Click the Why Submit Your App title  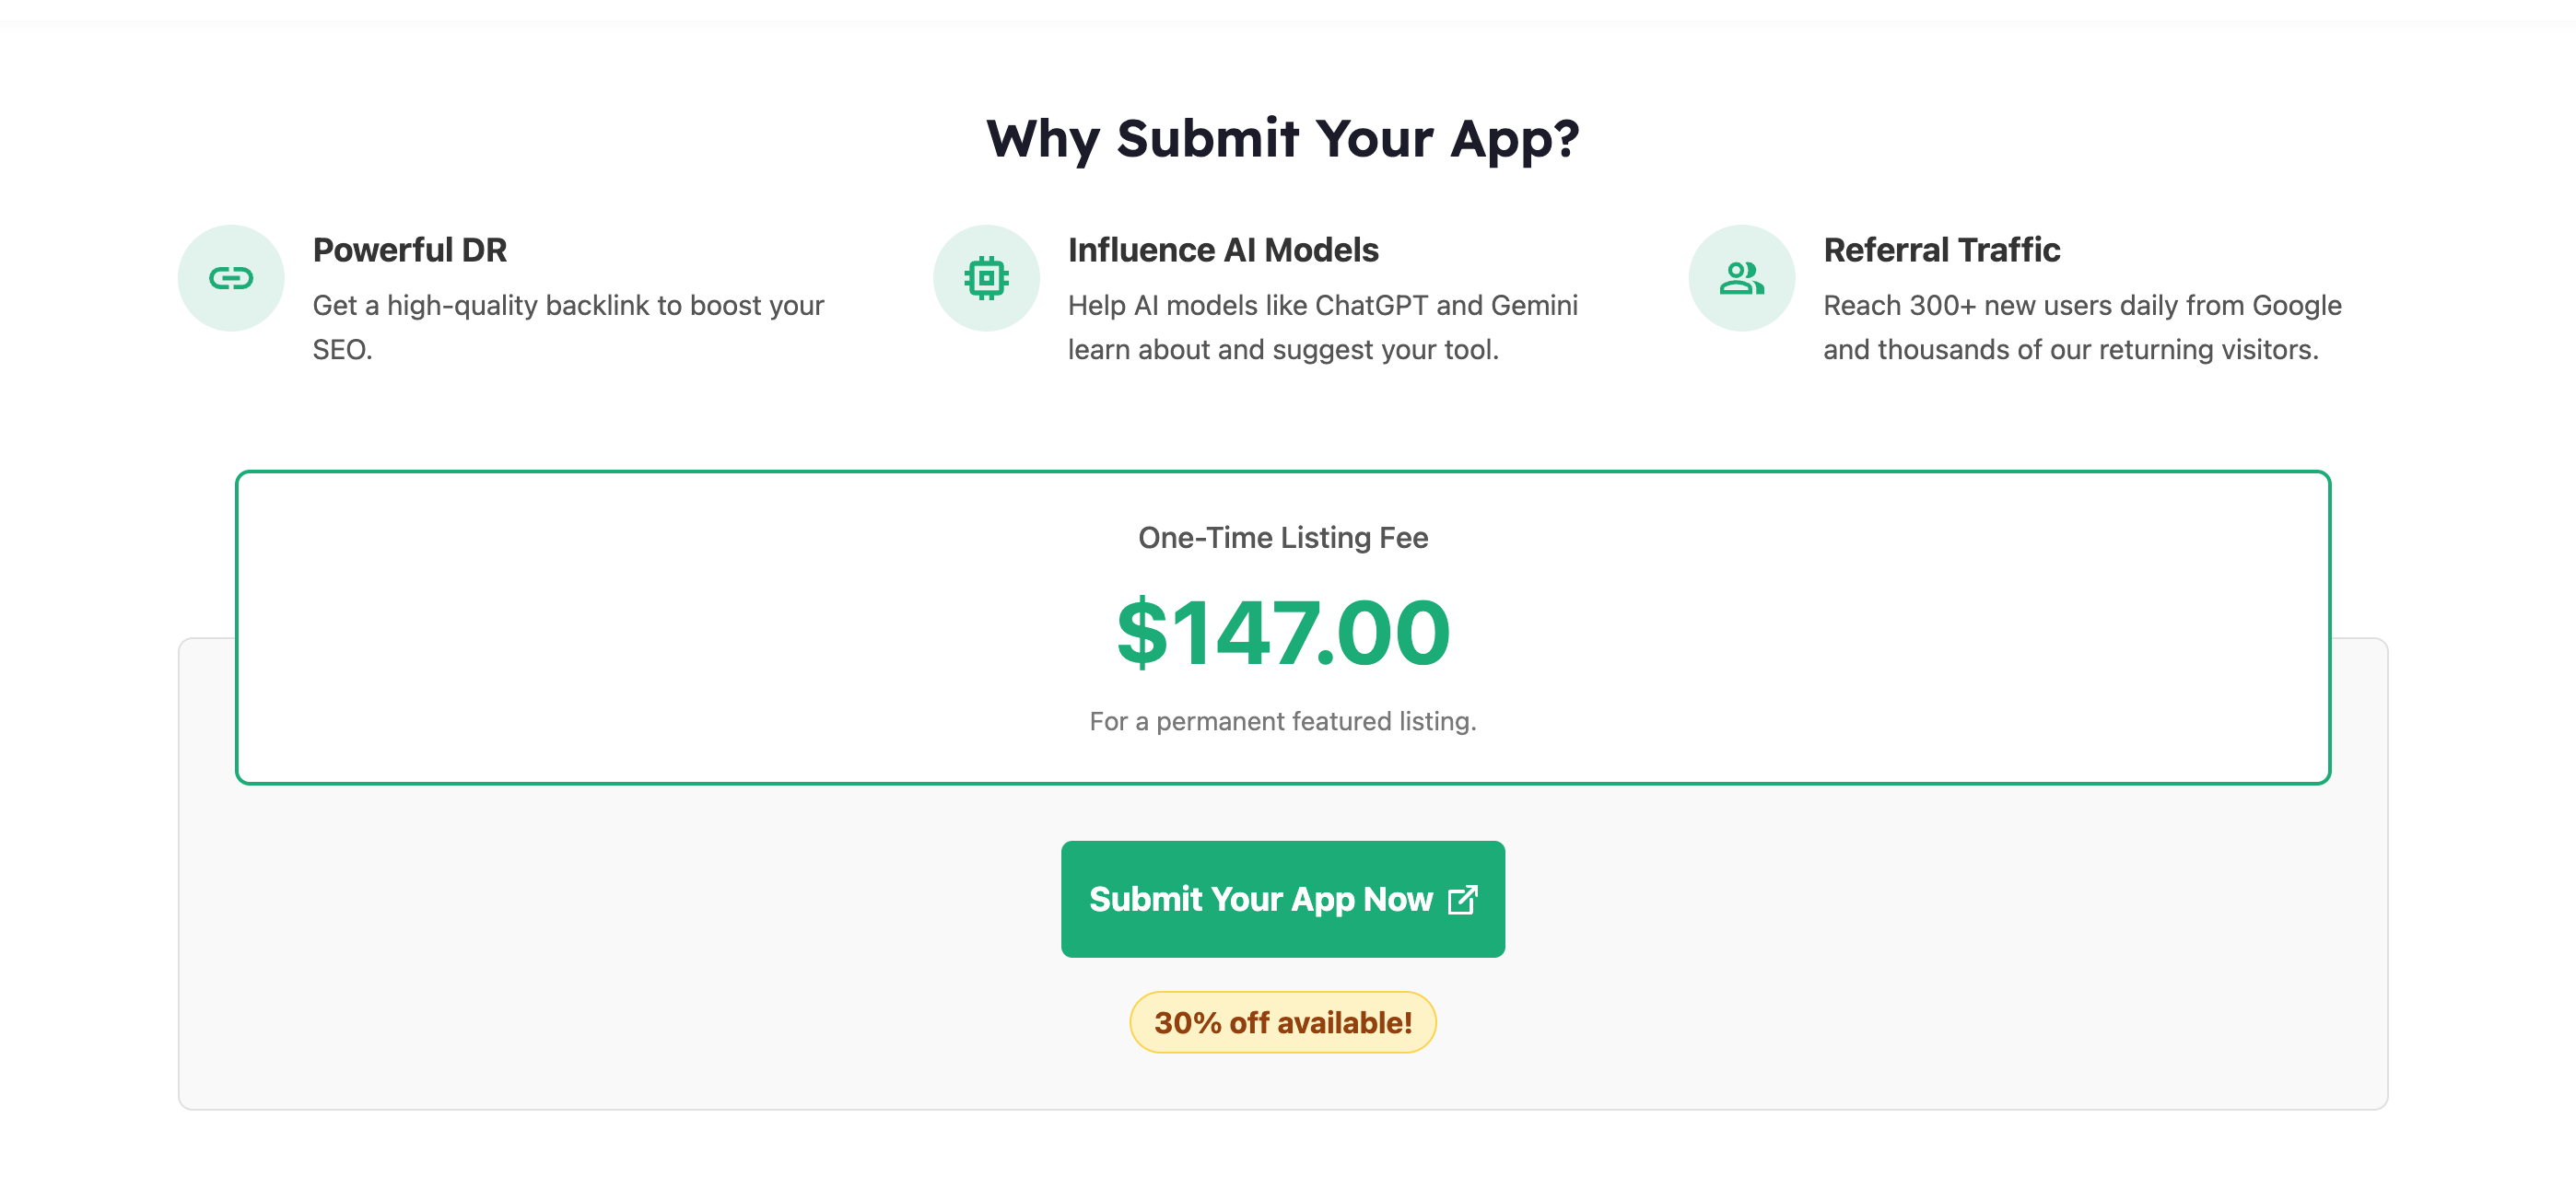[x=1282, y=138]
